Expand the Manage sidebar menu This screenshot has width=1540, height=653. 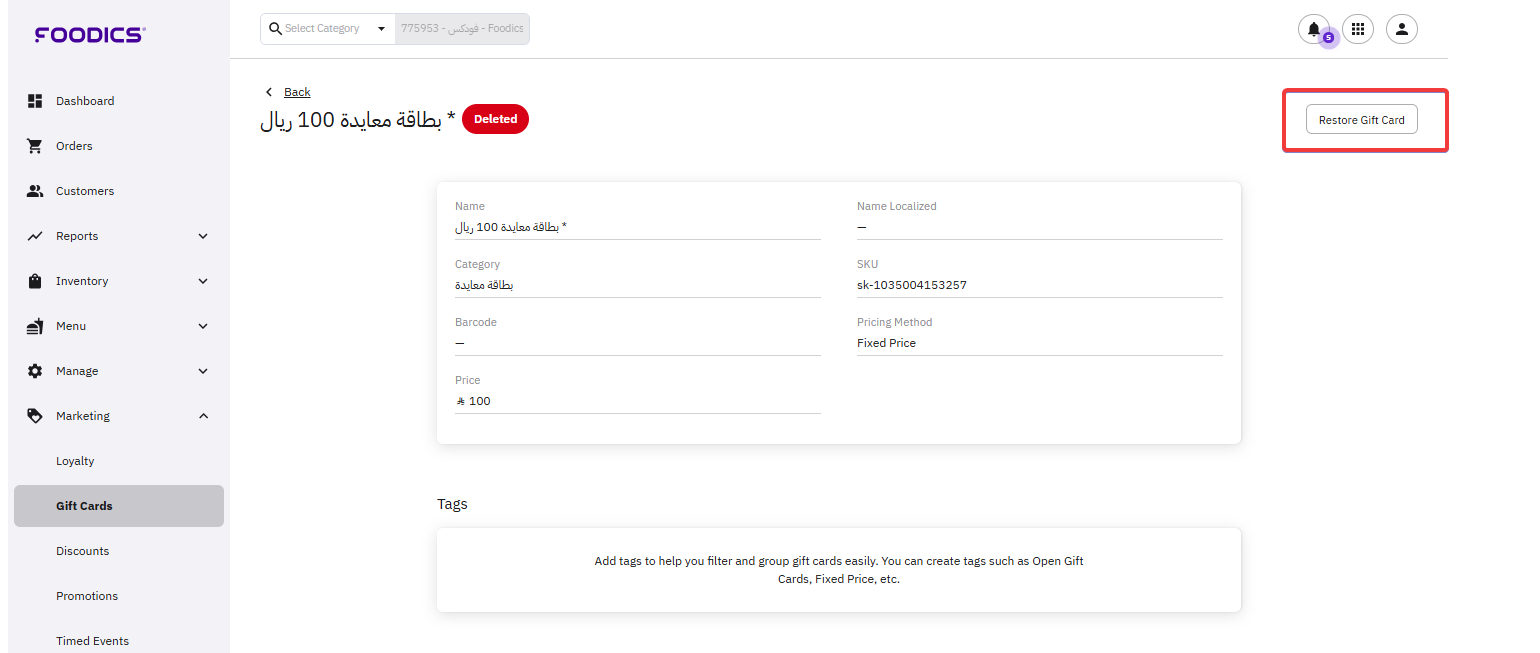click(x=118, y=371)
